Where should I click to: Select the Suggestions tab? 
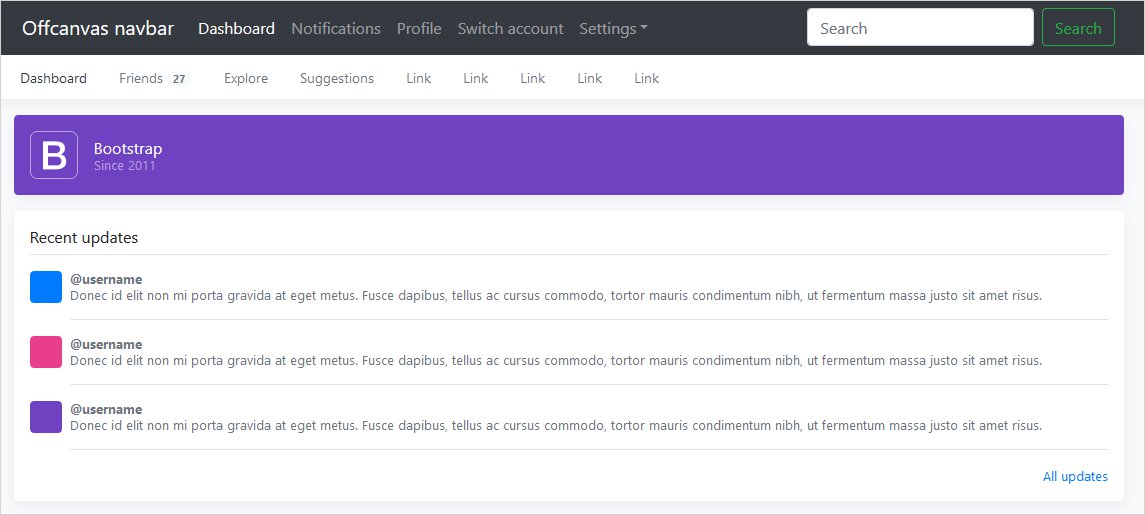click(337, 79)
